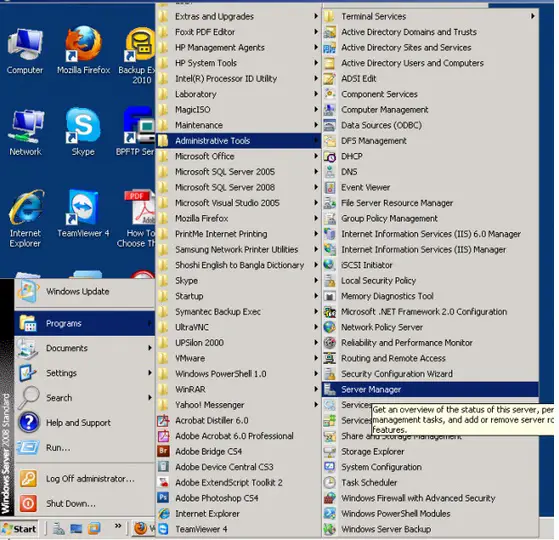Open Mozilla Firefox desktop shortcut
This screenshot has height=540, width=559.
coord(83,50)
